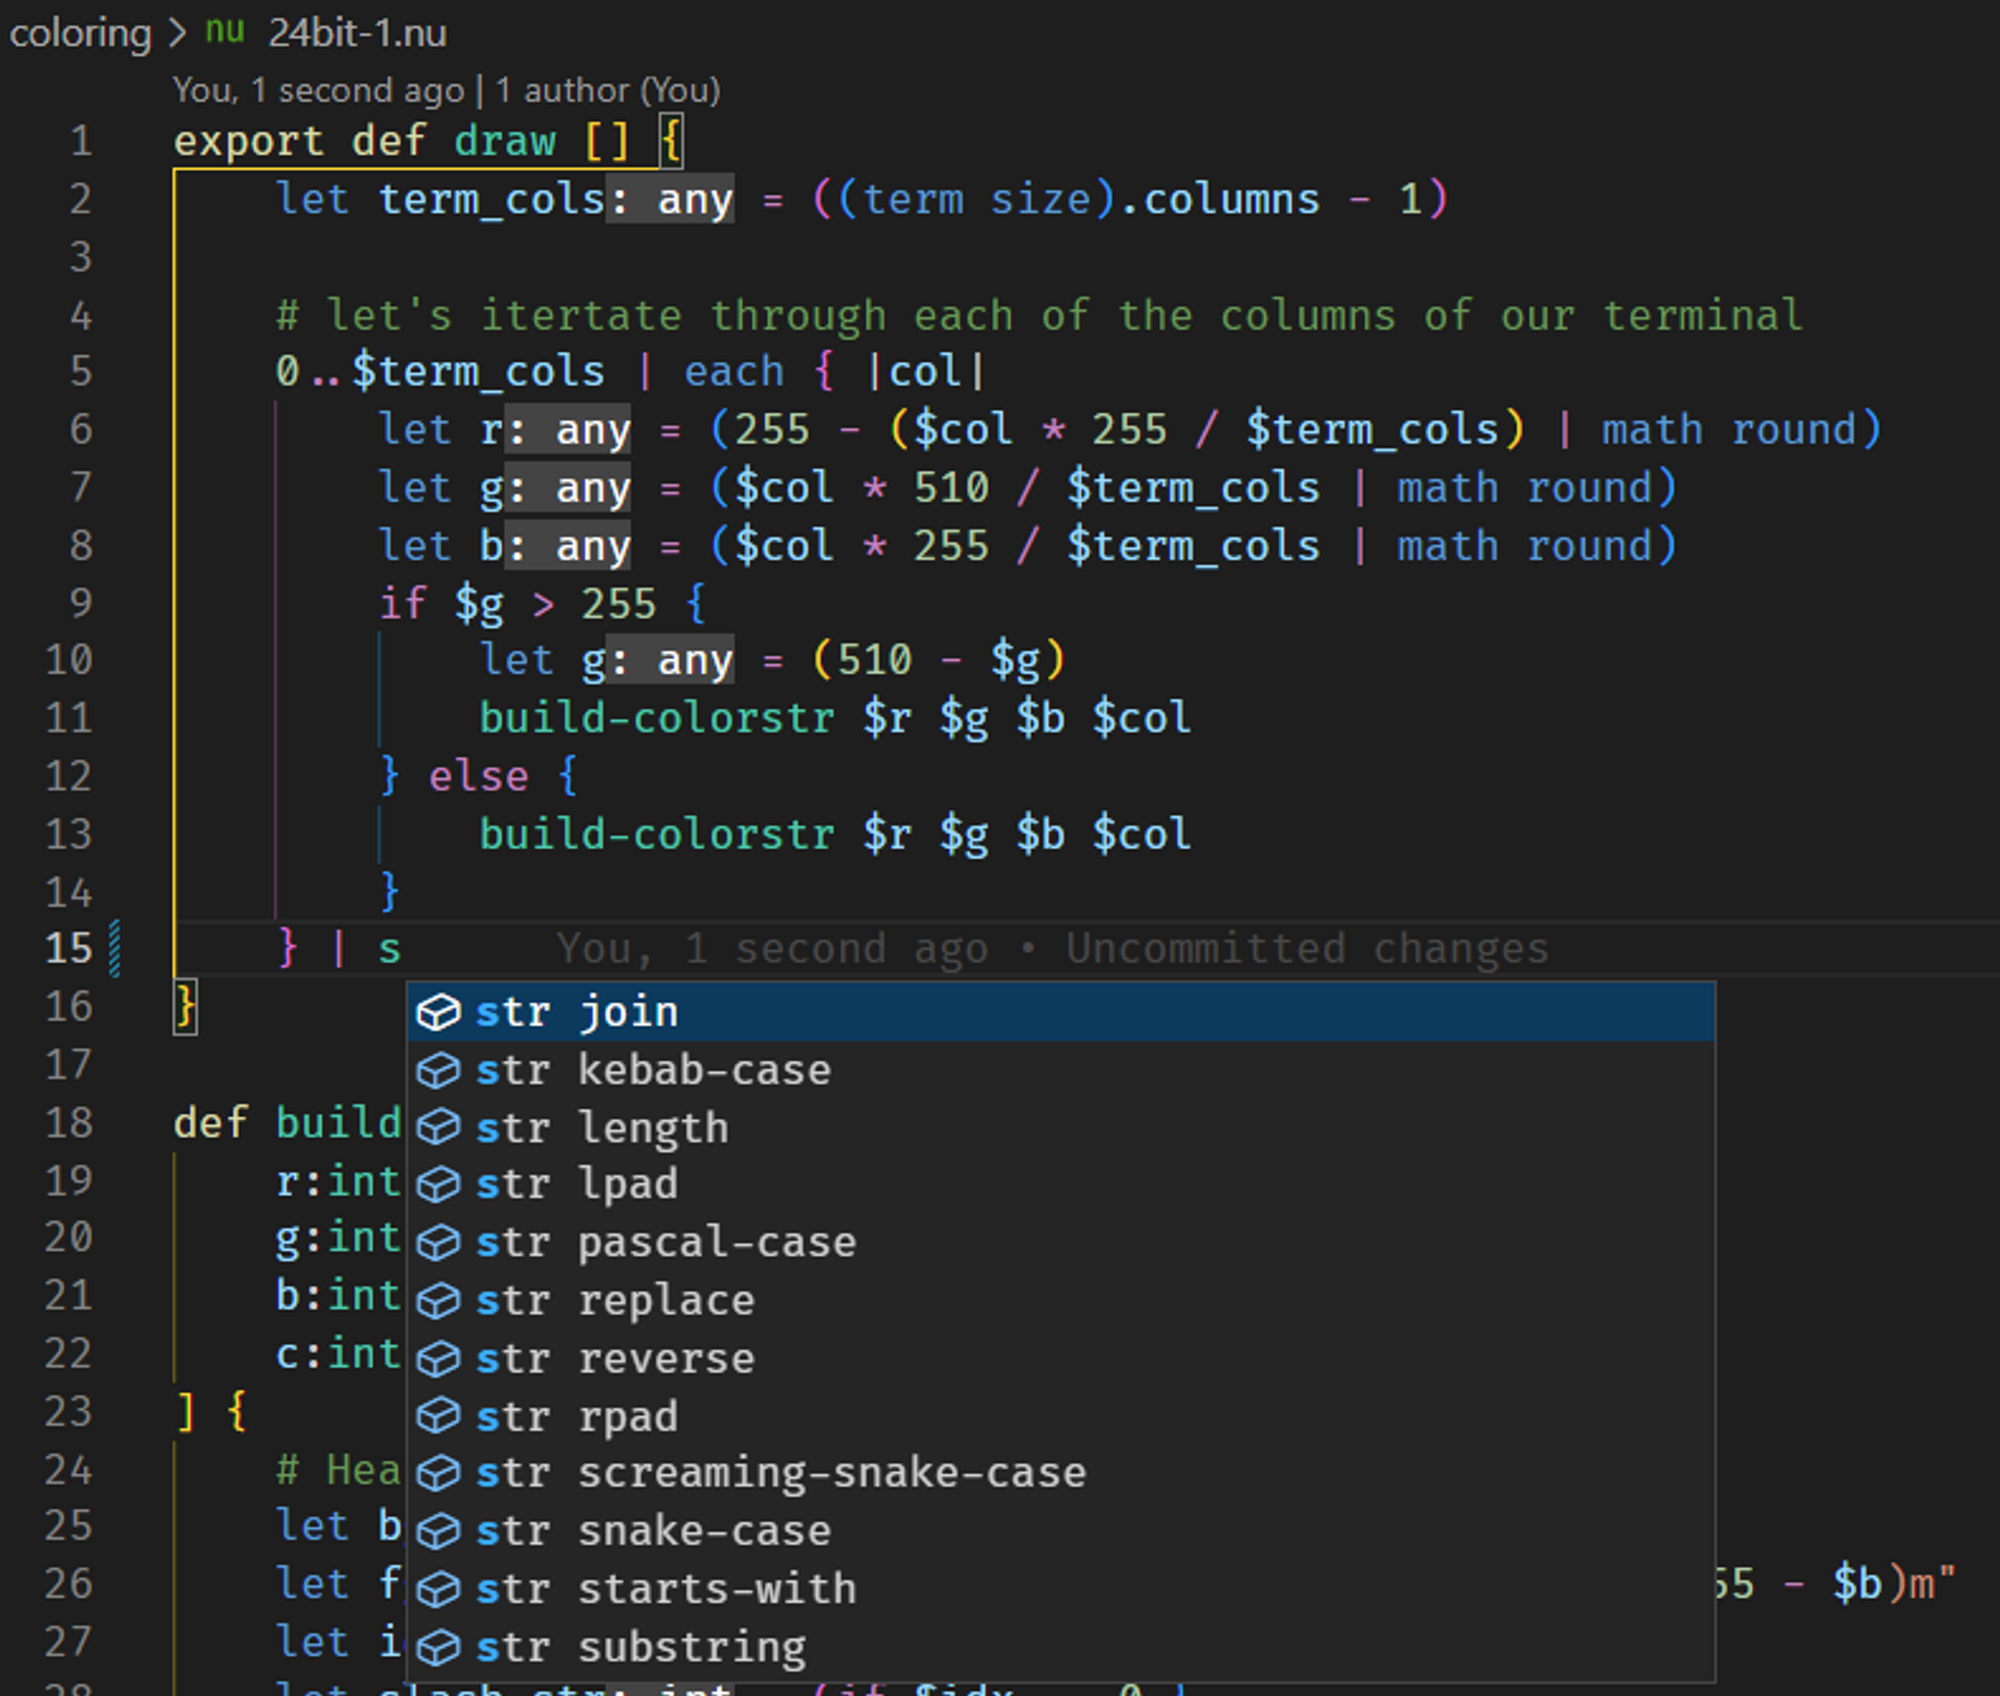Click the cube icon beside str substring

438,1647
